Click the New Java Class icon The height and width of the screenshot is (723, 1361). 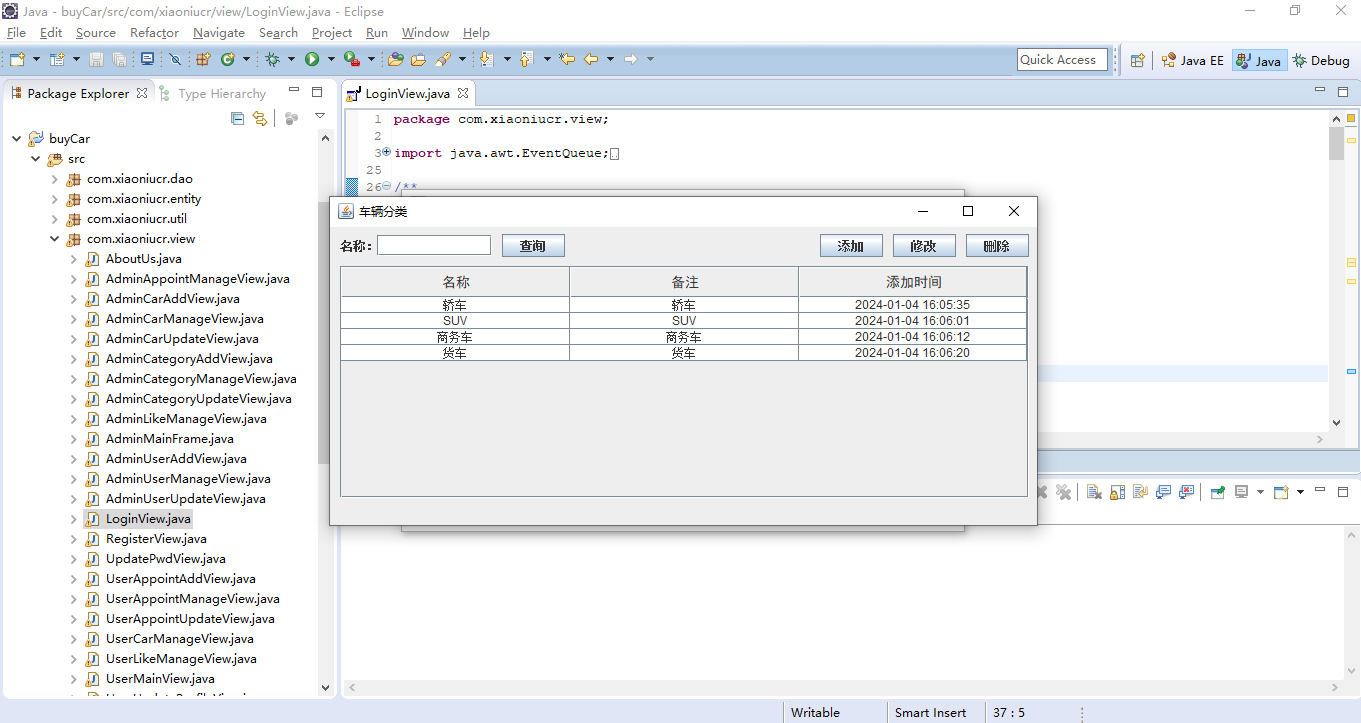tap(228, 59)
